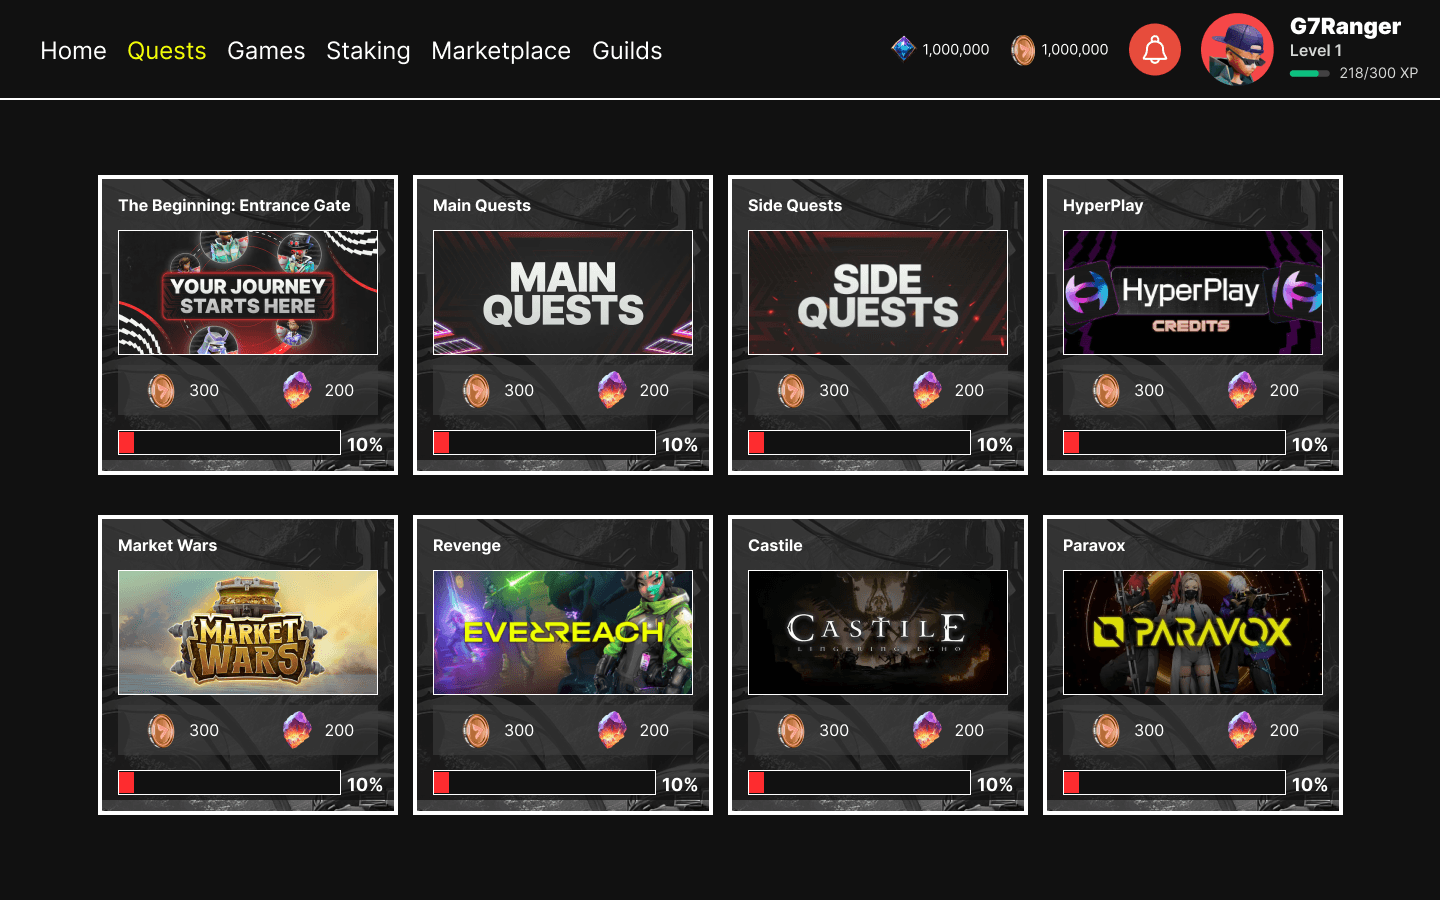1440x900 pixels.
Task: Click the crystal icon on The Beginning card
Action: coord(297,390)
